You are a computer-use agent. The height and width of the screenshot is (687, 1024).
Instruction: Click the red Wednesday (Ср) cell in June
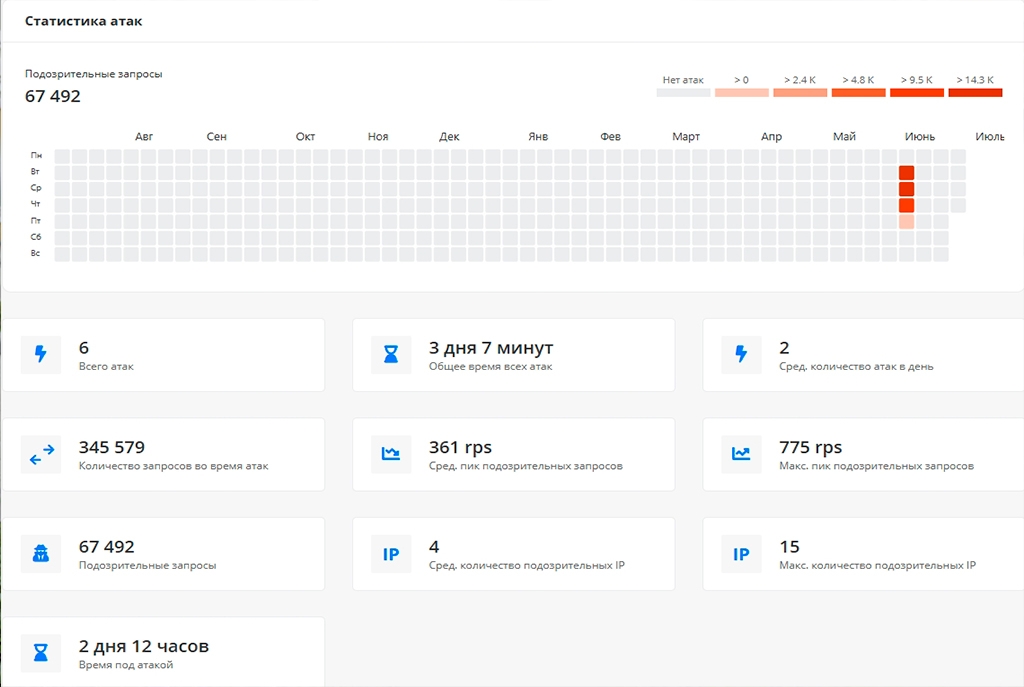[906, 189]
